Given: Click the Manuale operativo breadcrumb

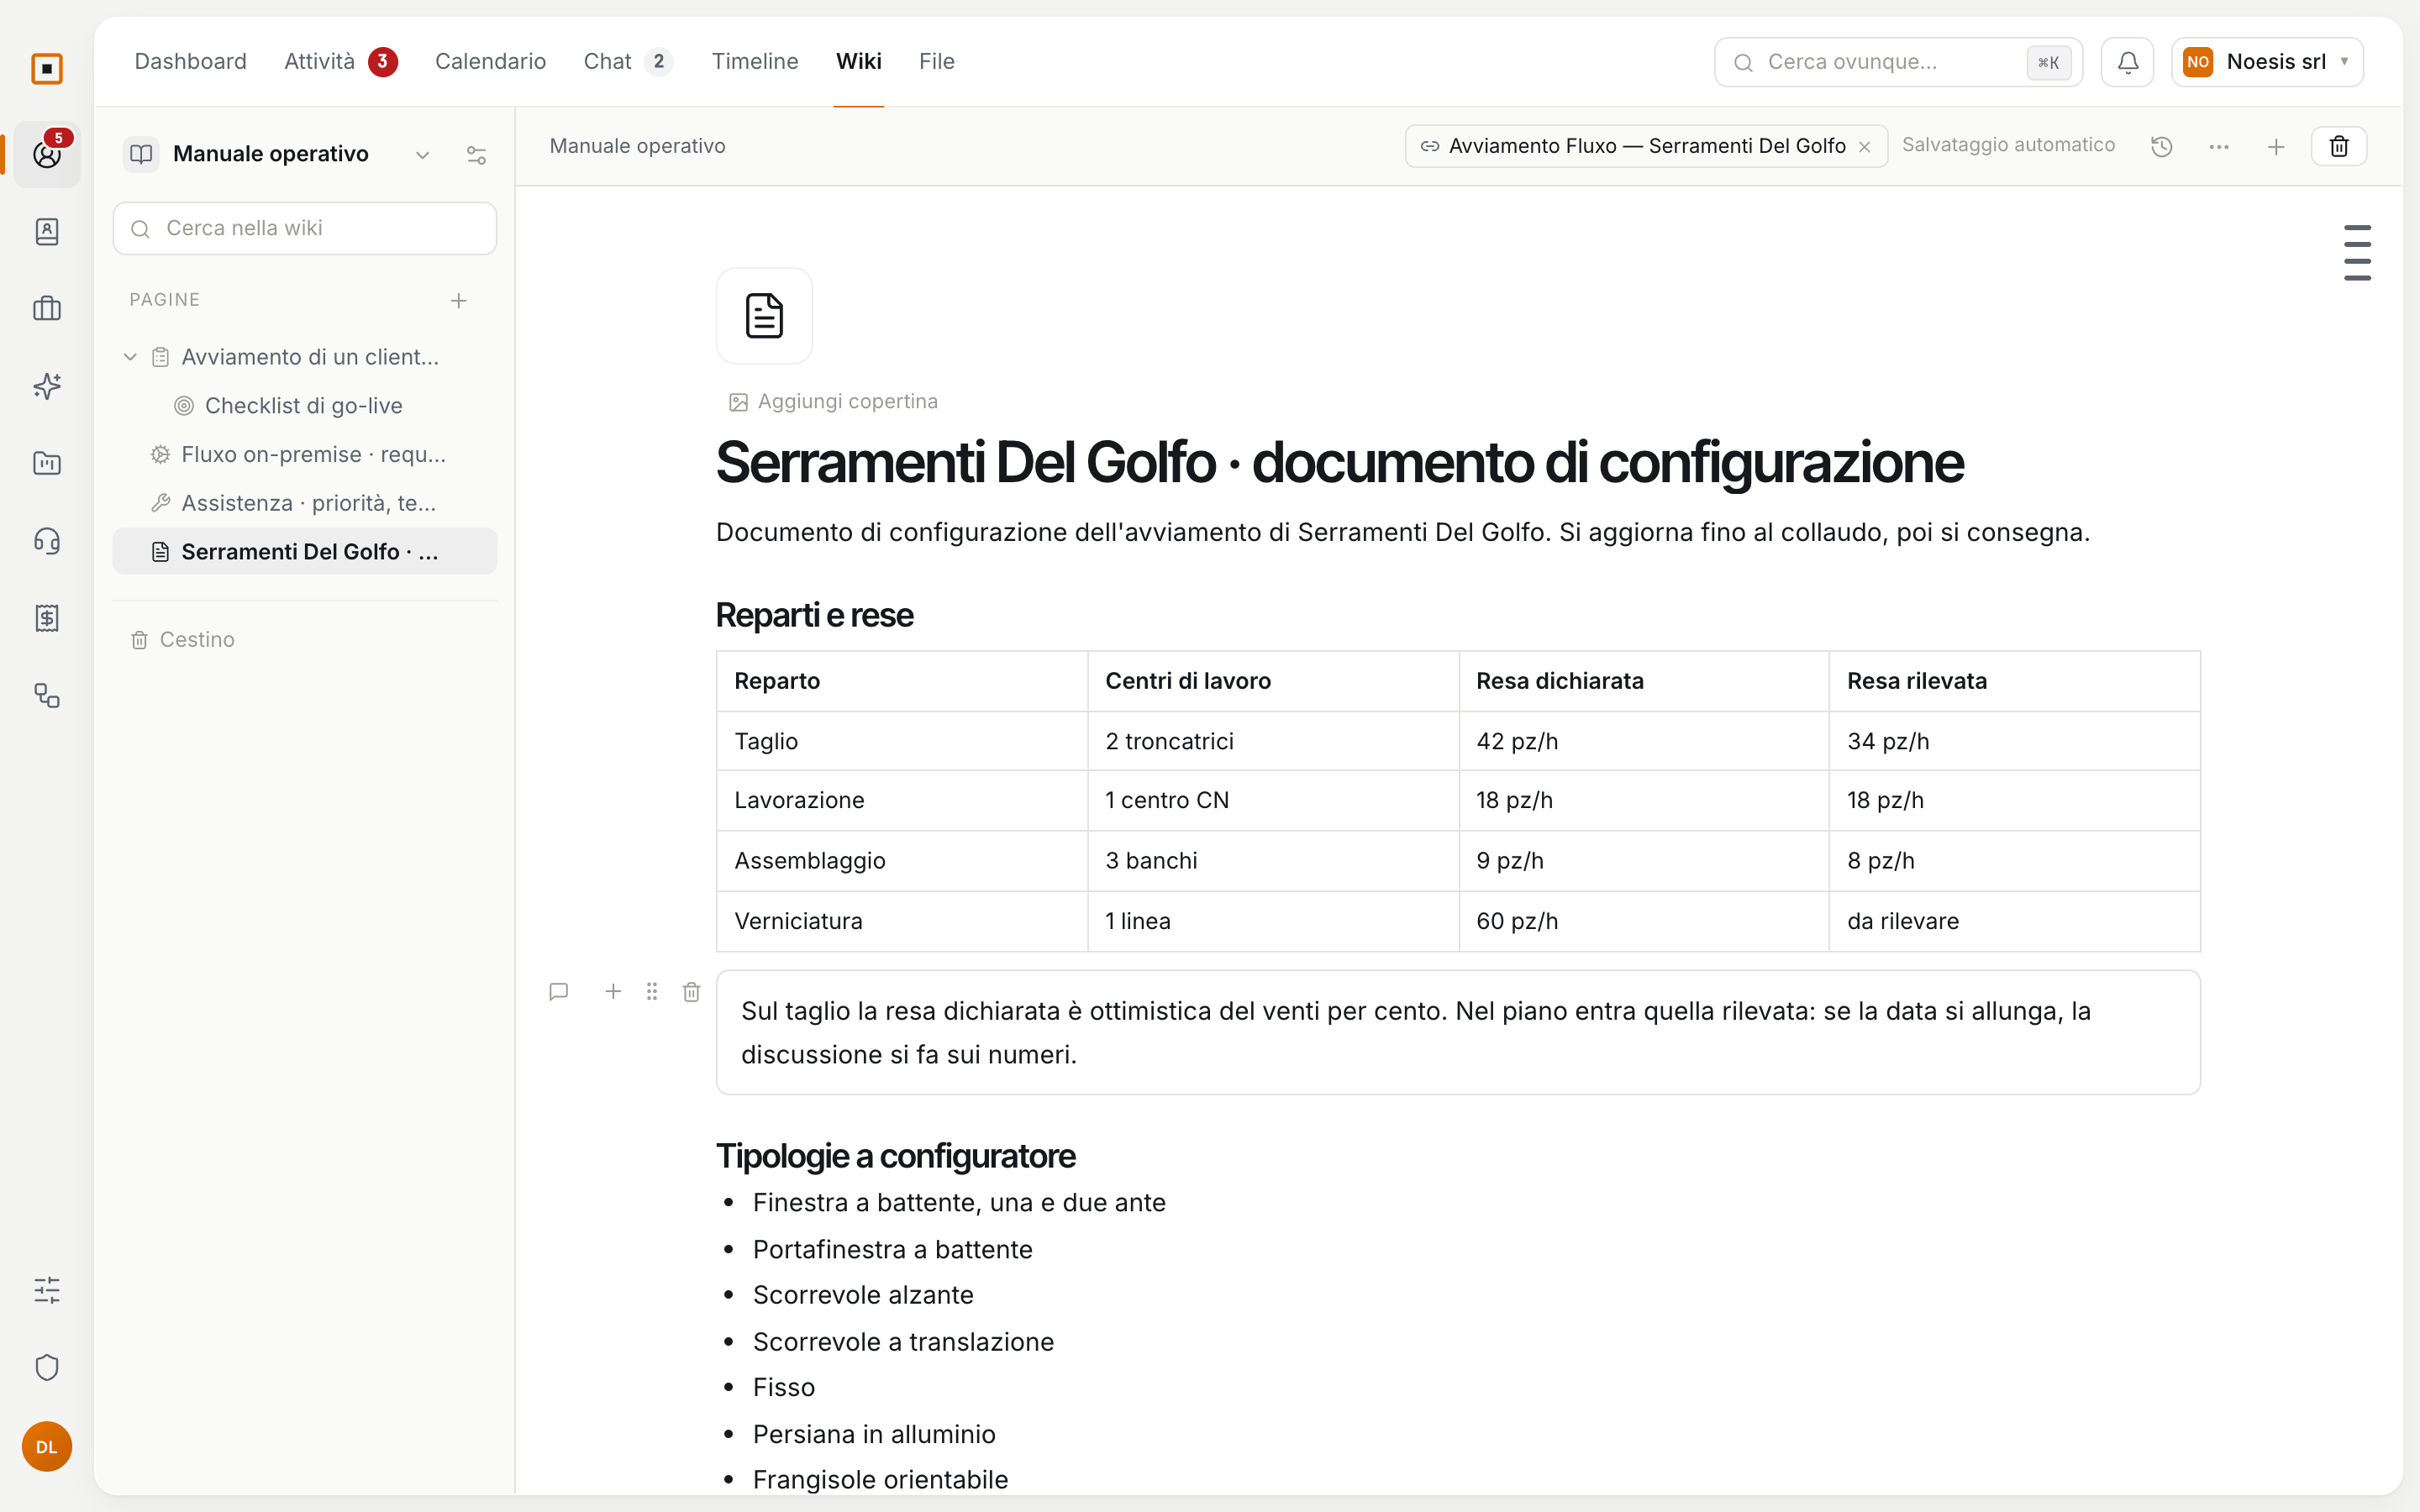Looking at the screenshot, I should pyautogui.click(x=637, y=146).
